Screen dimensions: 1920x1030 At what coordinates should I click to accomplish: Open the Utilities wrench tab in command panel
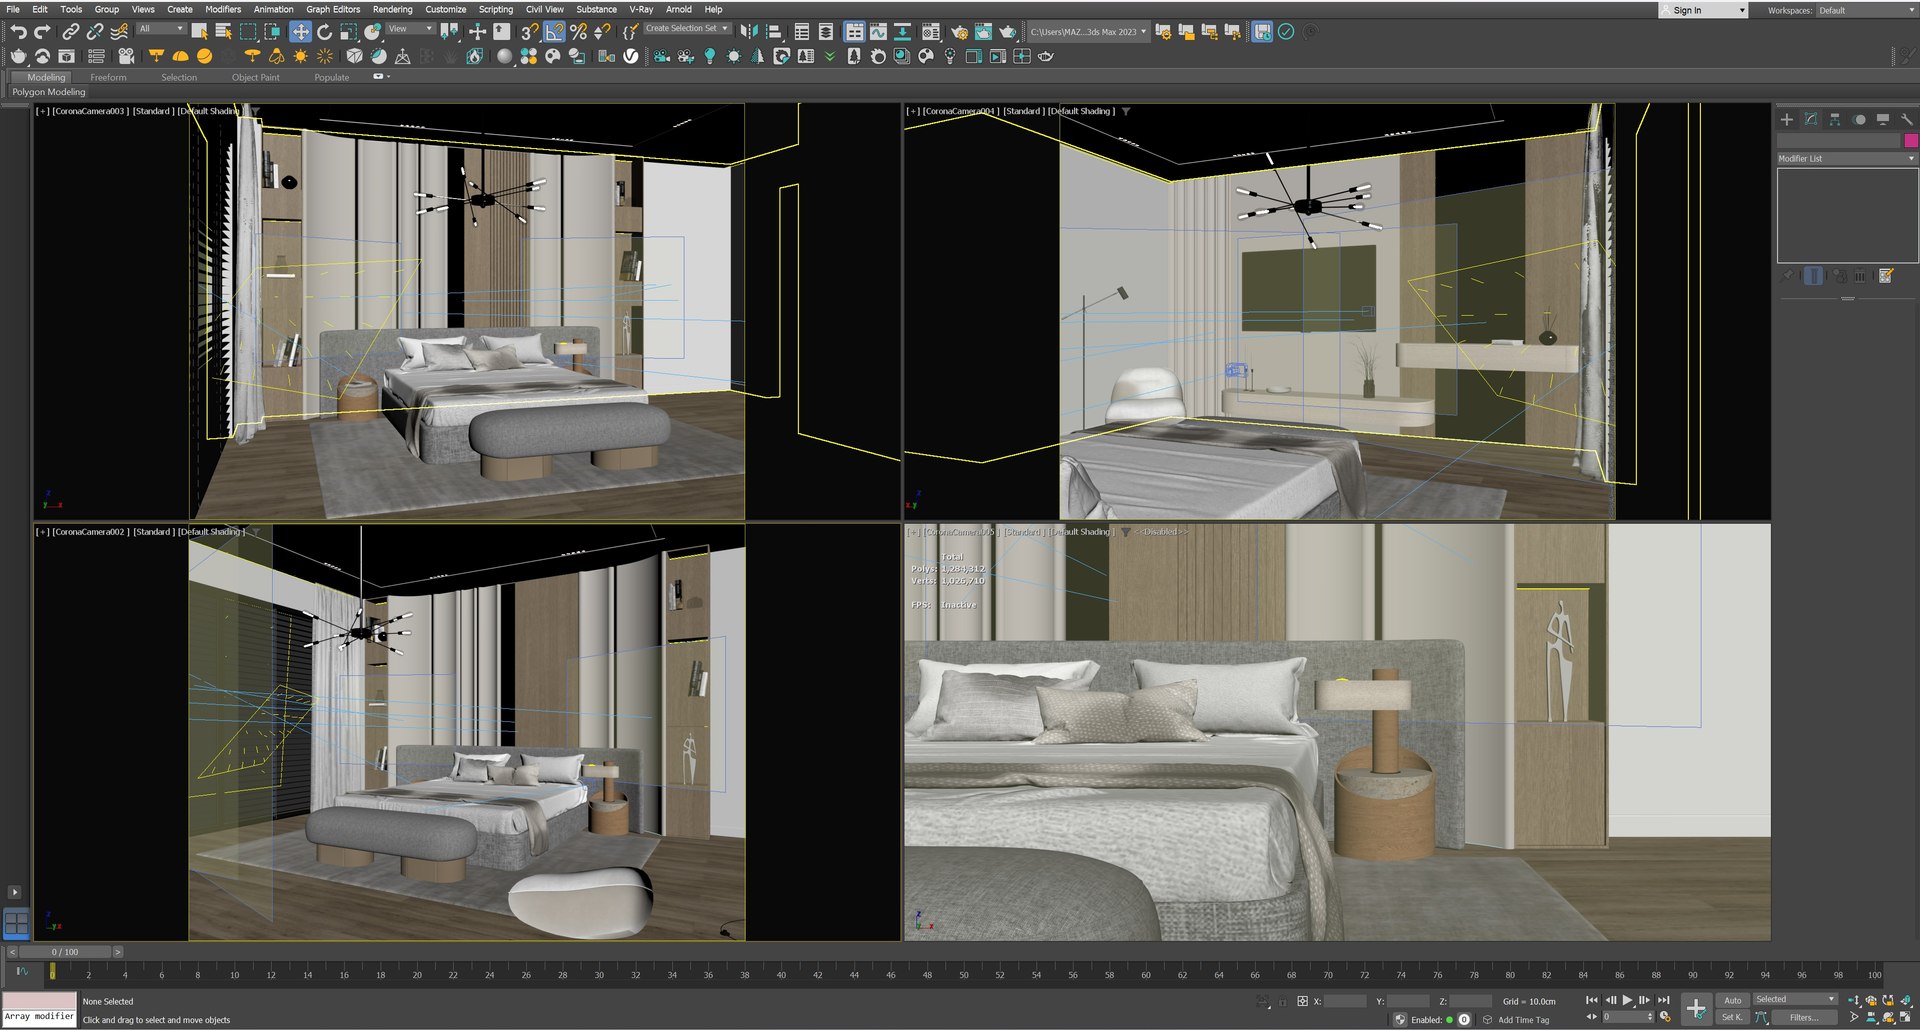[x=1907, y=119]
